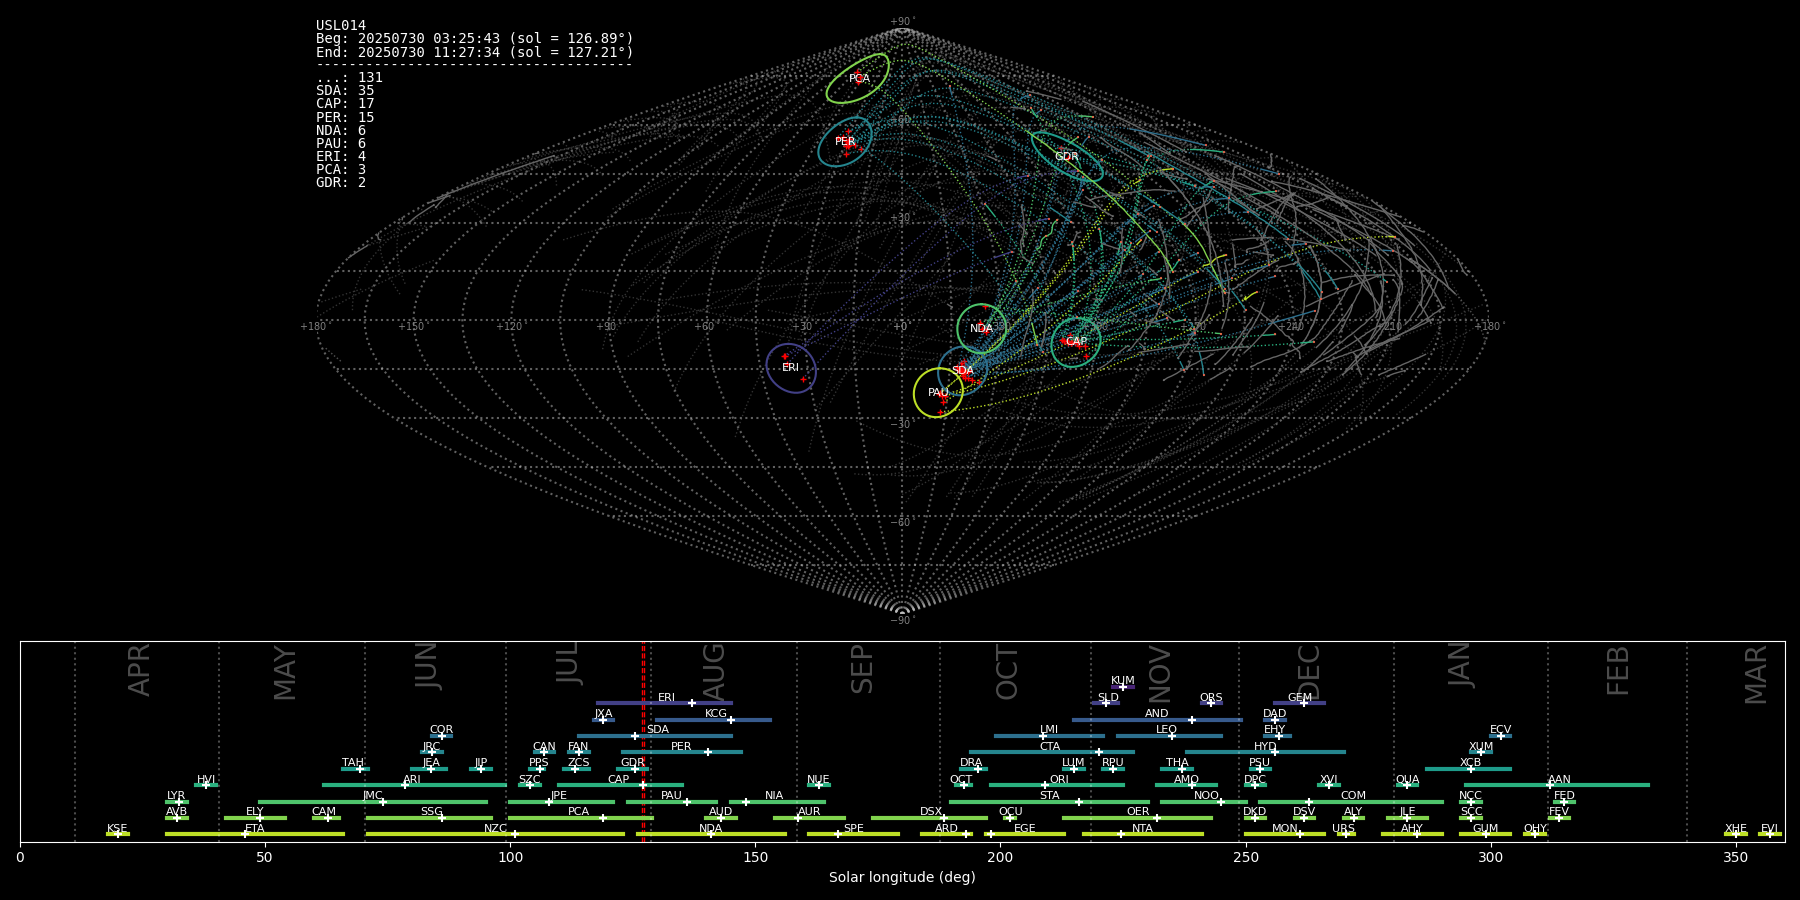This screenshot has width=1800, height=900.
Task: Click the JXA shower label in timeline
Action: coord(603,714)
